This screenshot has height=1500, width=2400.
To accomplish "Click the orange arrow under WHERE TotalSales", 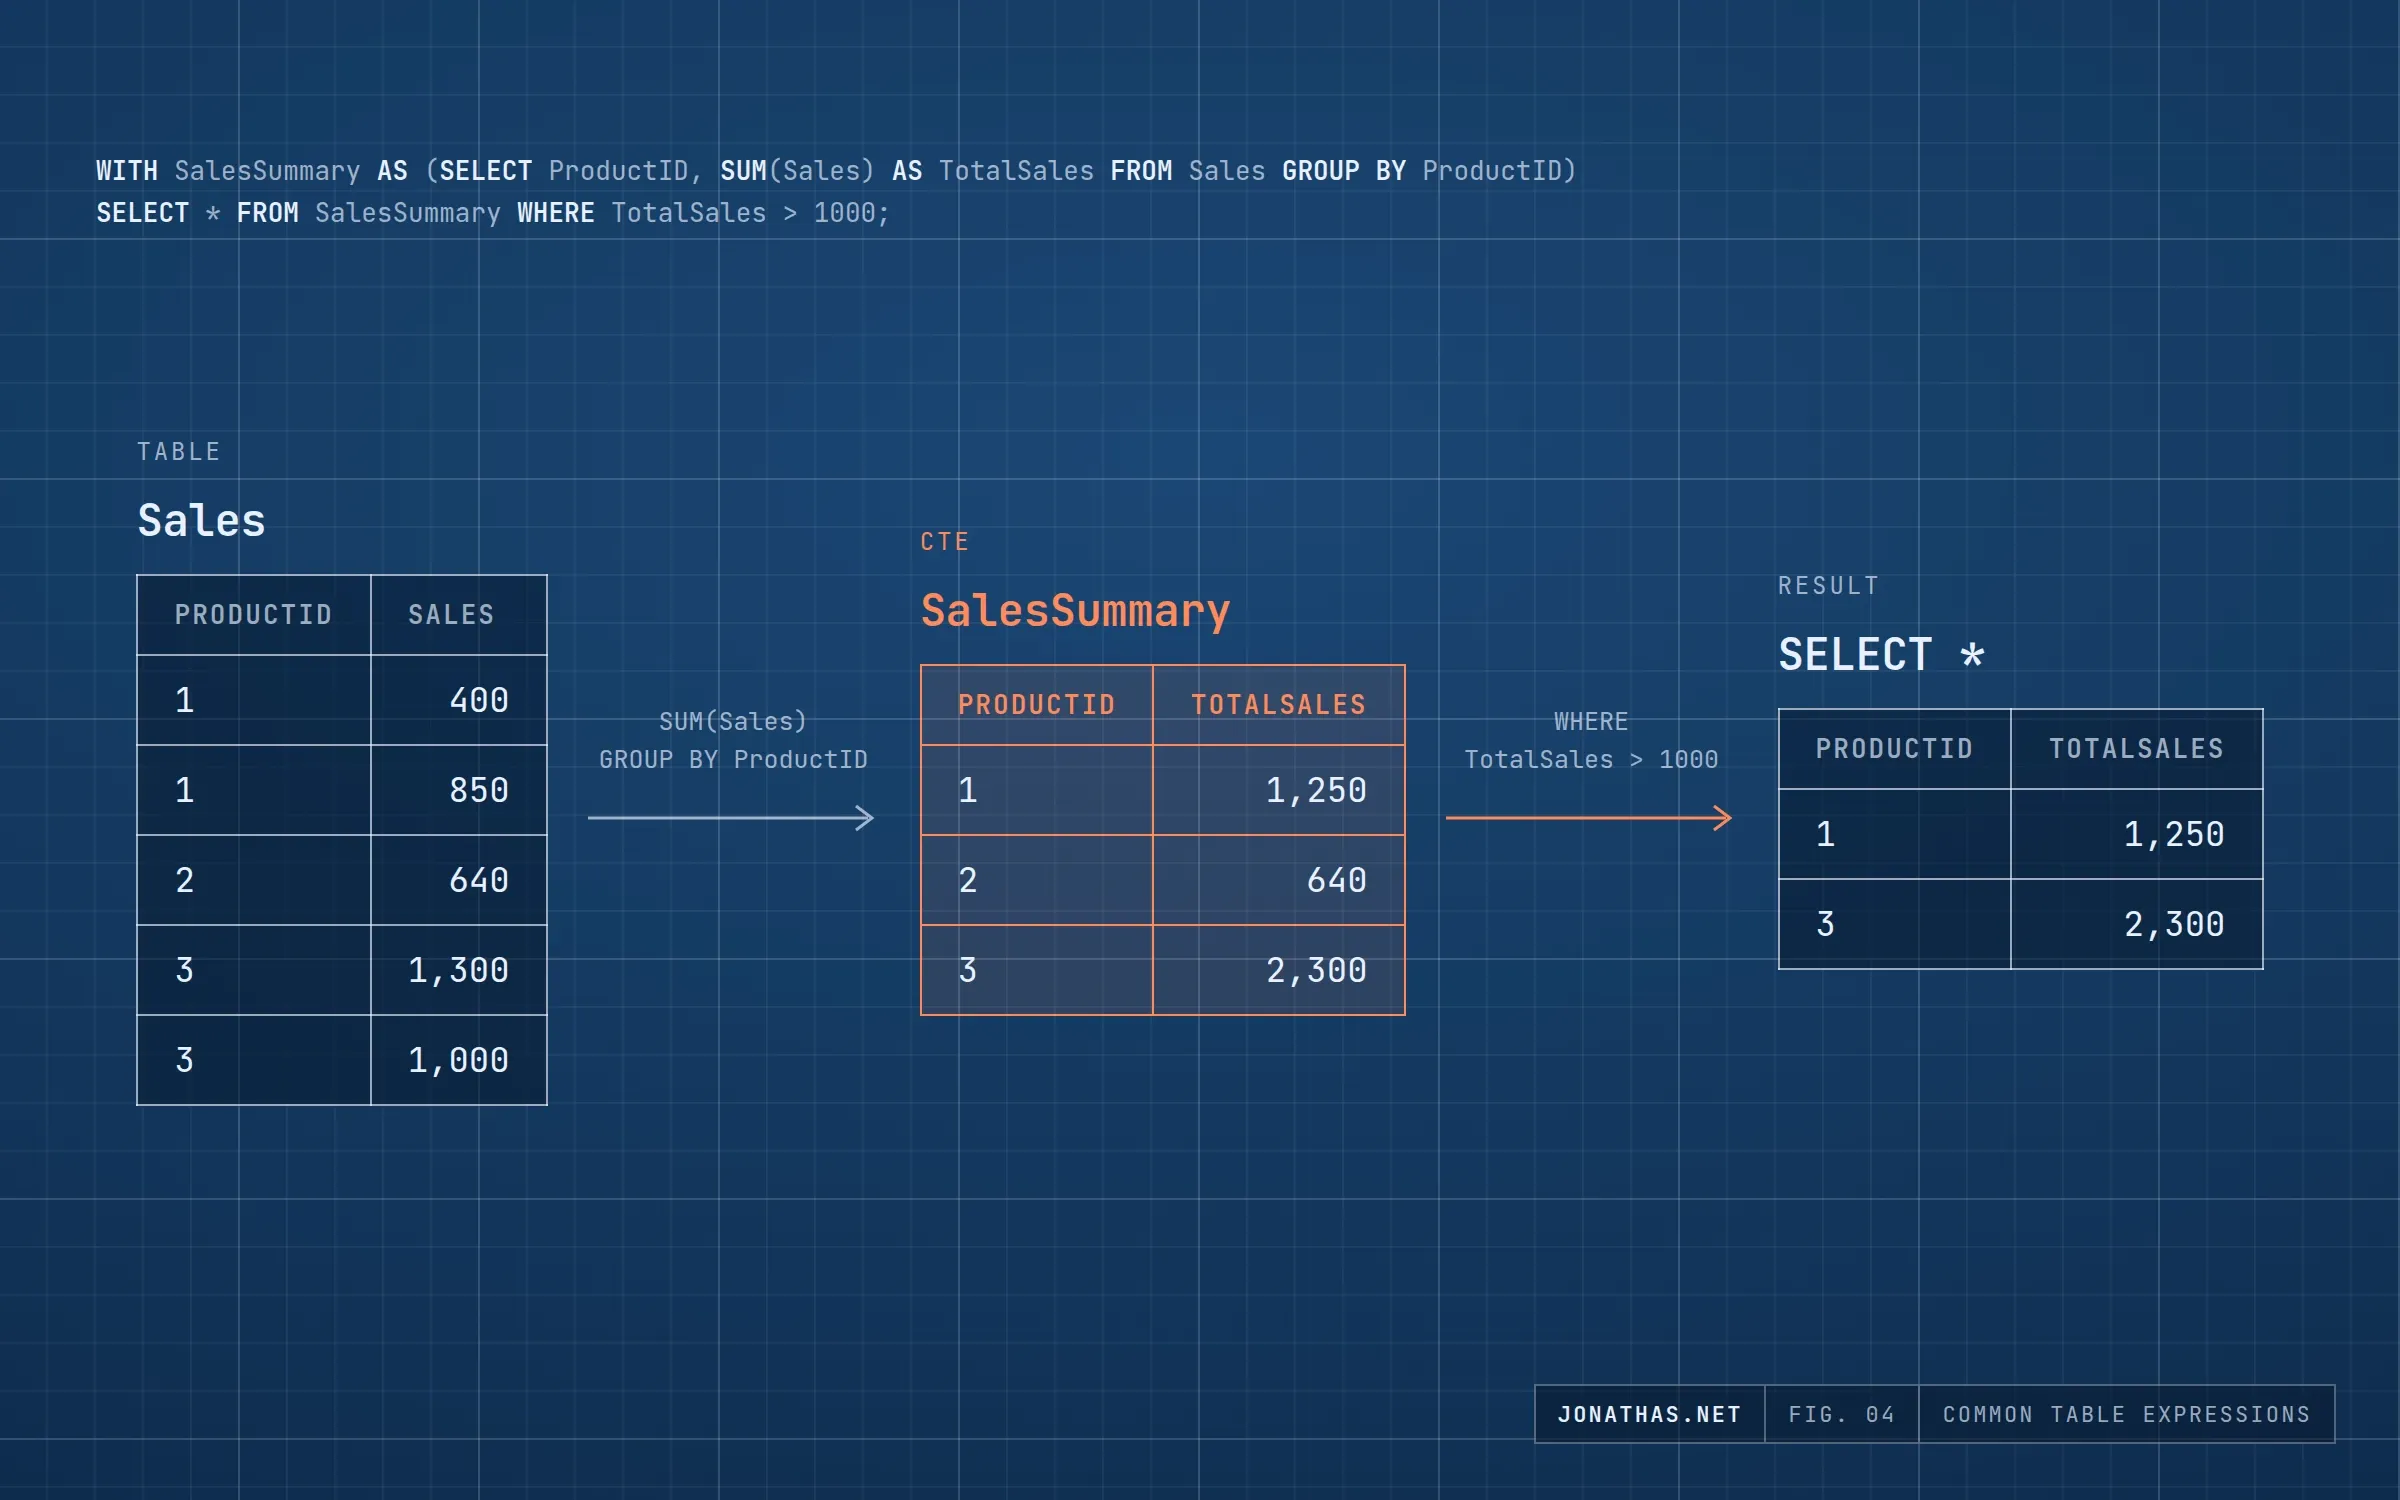I will pyautogui.click(x=1589, y=818).
